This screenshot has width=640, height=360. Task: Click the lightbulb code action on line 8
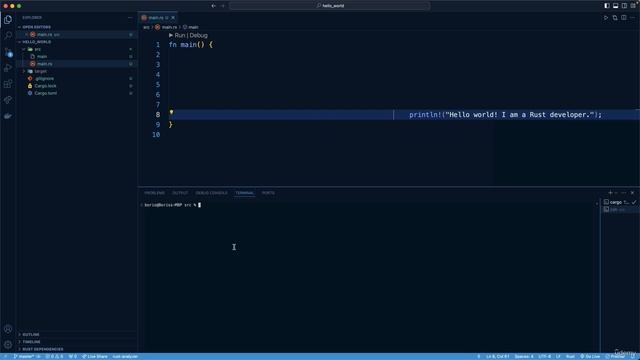point(171,112)
